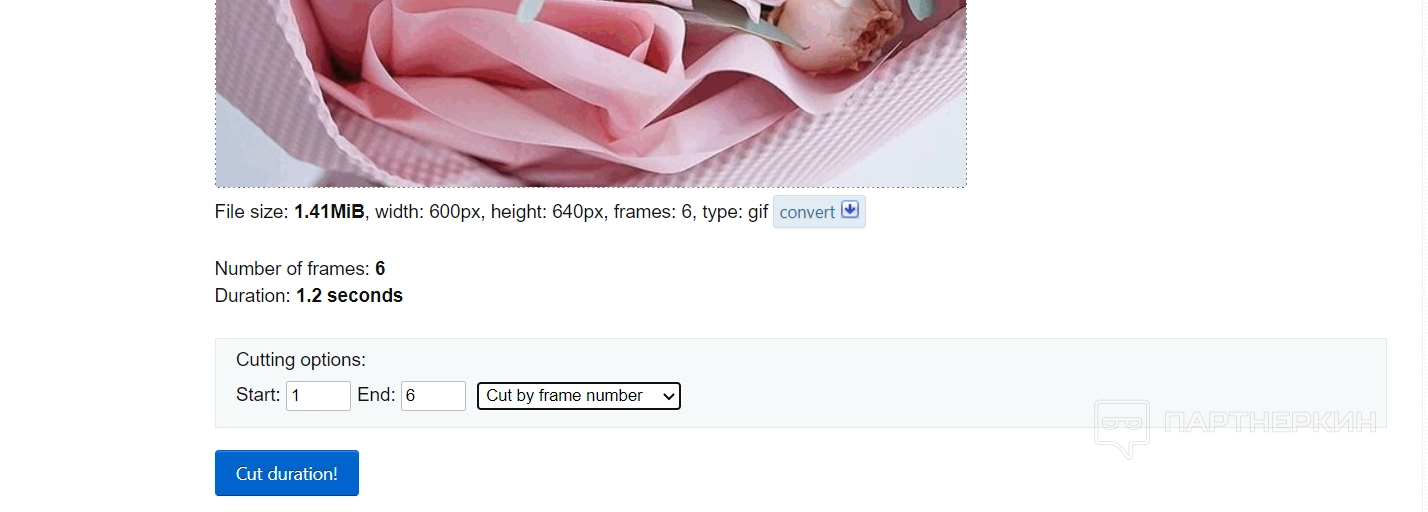Click the convert button text
Viewport: 1428px width, 512px height.
[x=807, y=212]
